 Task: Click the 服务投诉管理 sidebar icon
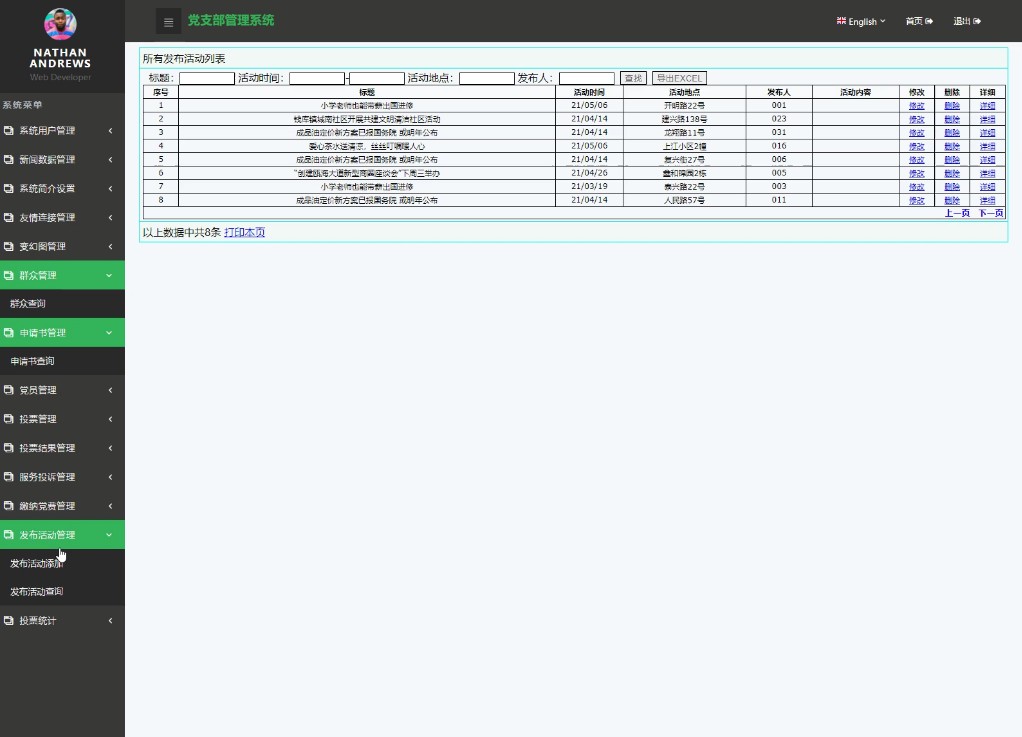(x=9, y=477)
